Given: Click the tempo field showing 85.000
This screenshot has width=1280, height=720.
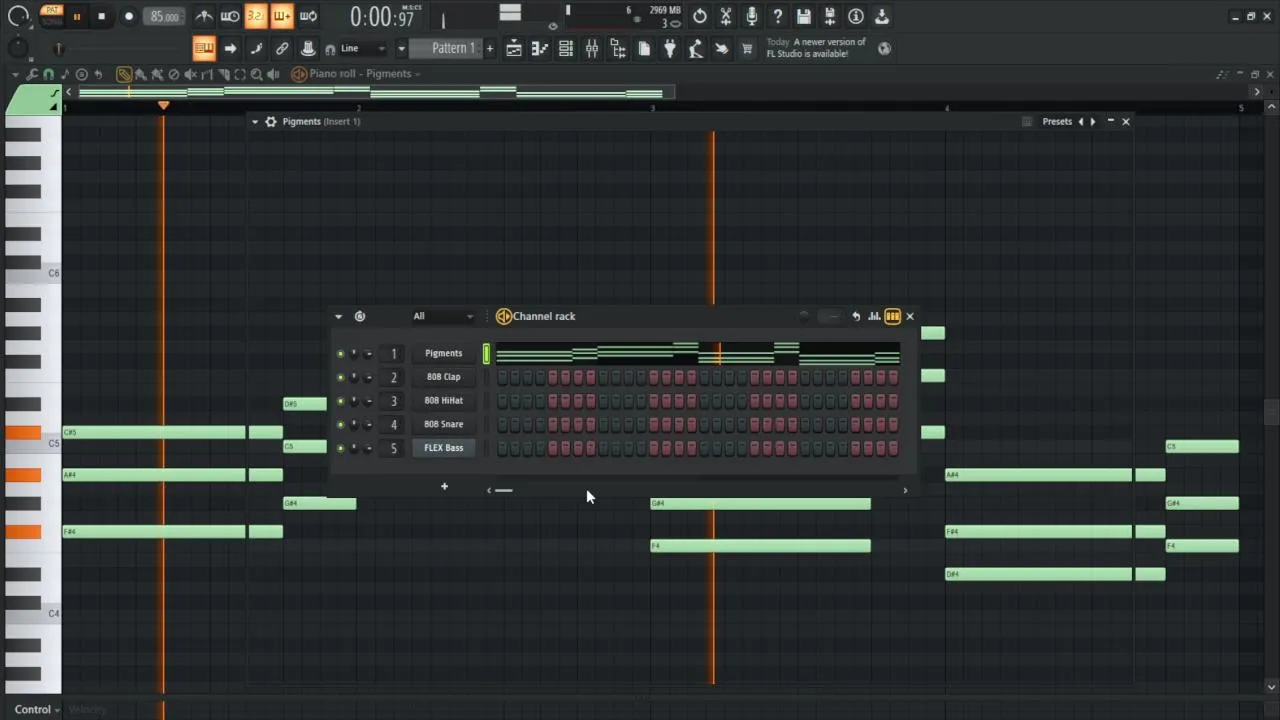Looking at the screenshot, I should coord(164,16).
